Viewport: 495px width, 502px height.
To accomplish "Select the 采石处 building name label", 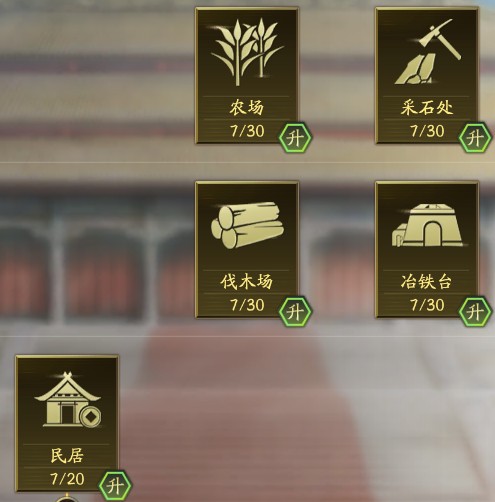I will [x=427, y=108].
